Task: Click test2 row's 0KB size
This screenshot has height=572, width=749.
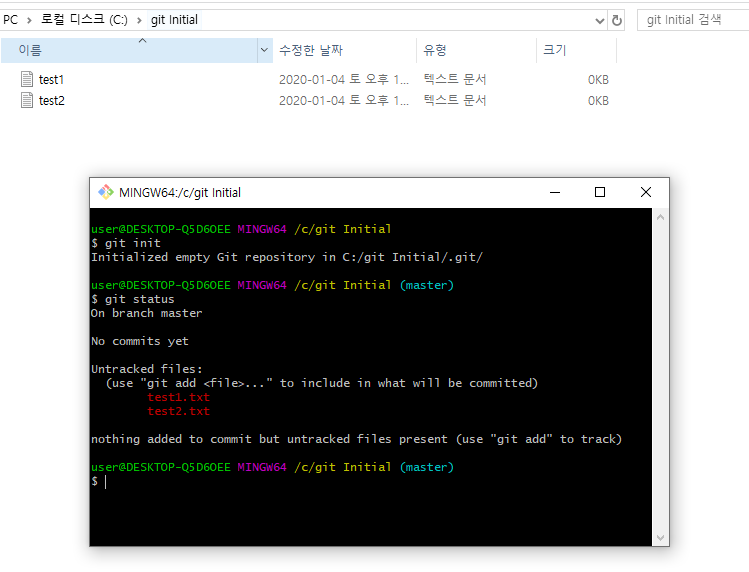Action: click(598, 101)
